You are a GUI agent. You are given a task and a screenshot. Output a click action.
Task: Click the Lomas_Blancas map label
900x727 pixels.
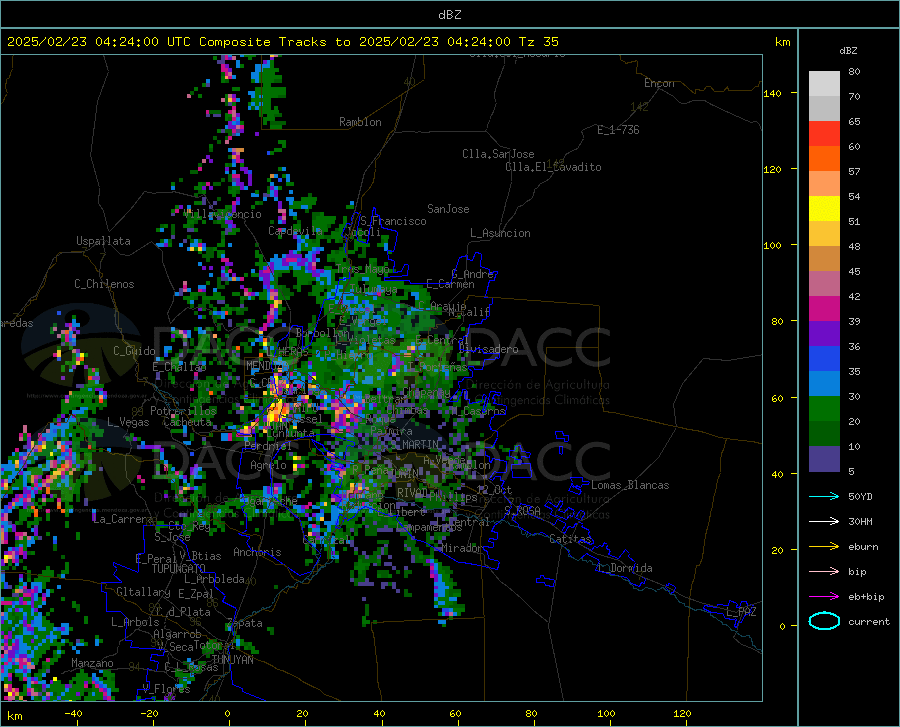[630, 485]
